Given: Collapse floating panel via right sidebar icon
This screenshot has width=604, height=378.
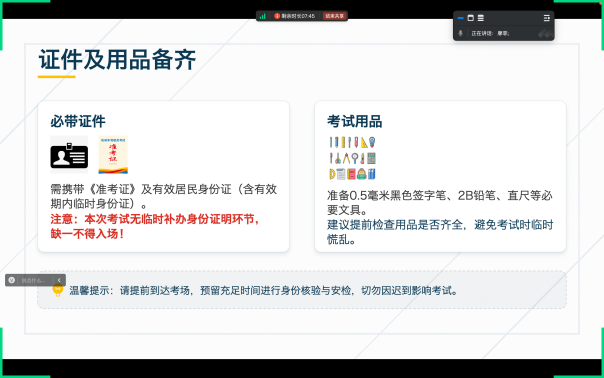Looking at the screenshot, I should [546, 18].
